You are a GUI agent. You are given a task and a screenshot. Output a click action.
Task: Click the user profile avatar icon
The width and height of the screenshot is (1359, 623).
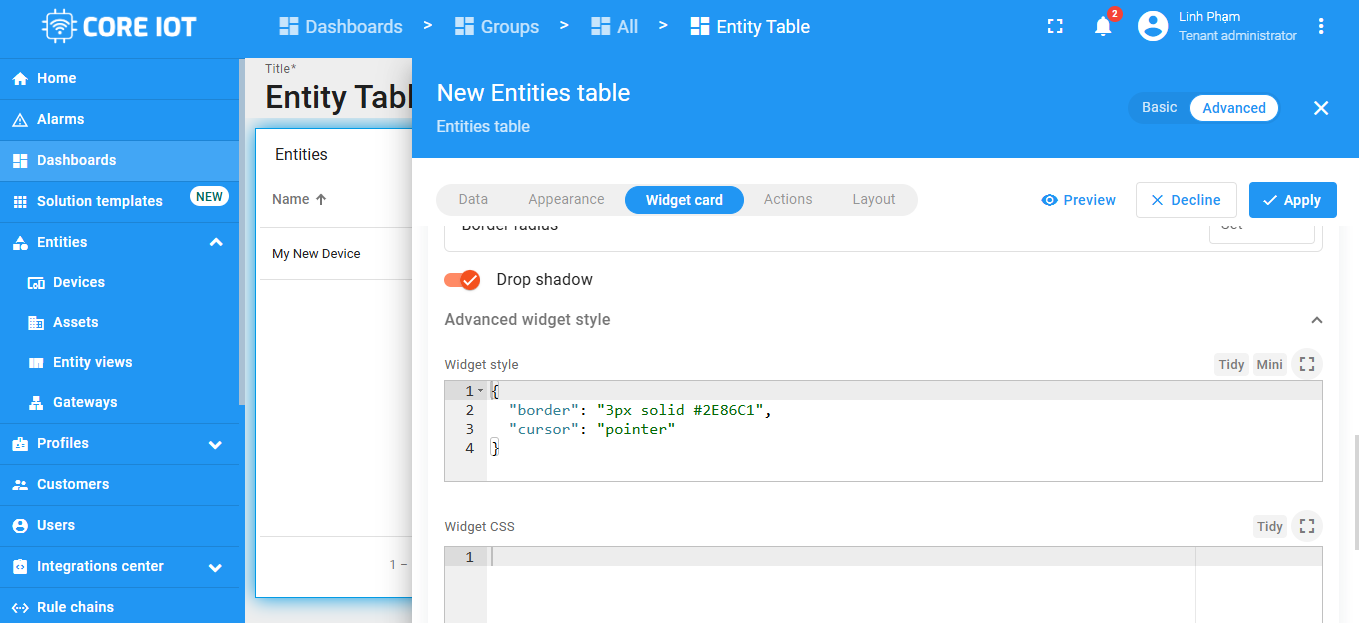tap(1153, 27)
